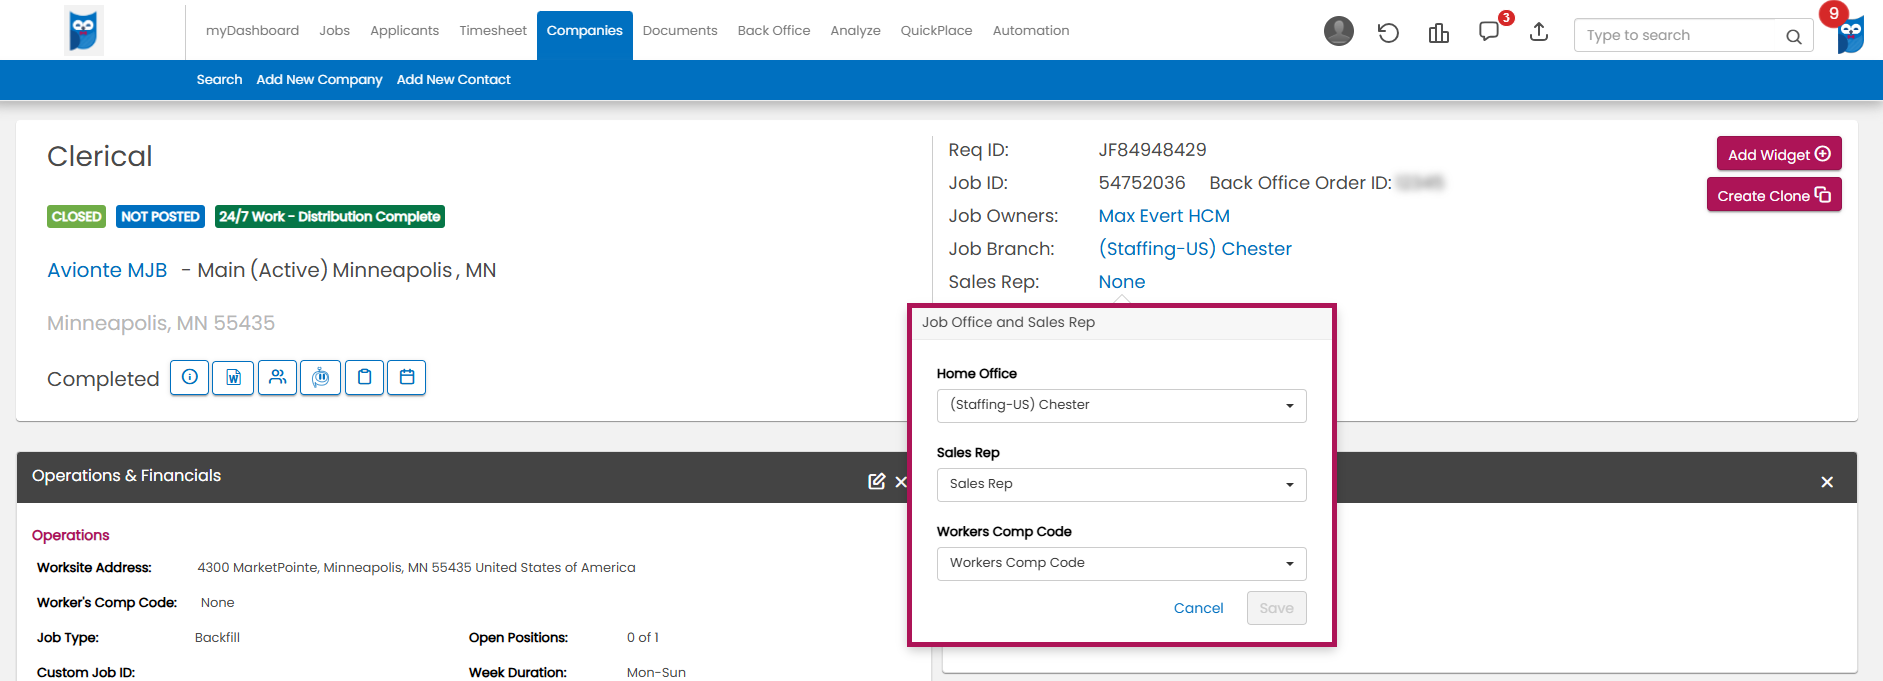Viewport: 1883px width, 681px height.
Task: Edit the Operations & Financials widget
Action: pos(877,482)
